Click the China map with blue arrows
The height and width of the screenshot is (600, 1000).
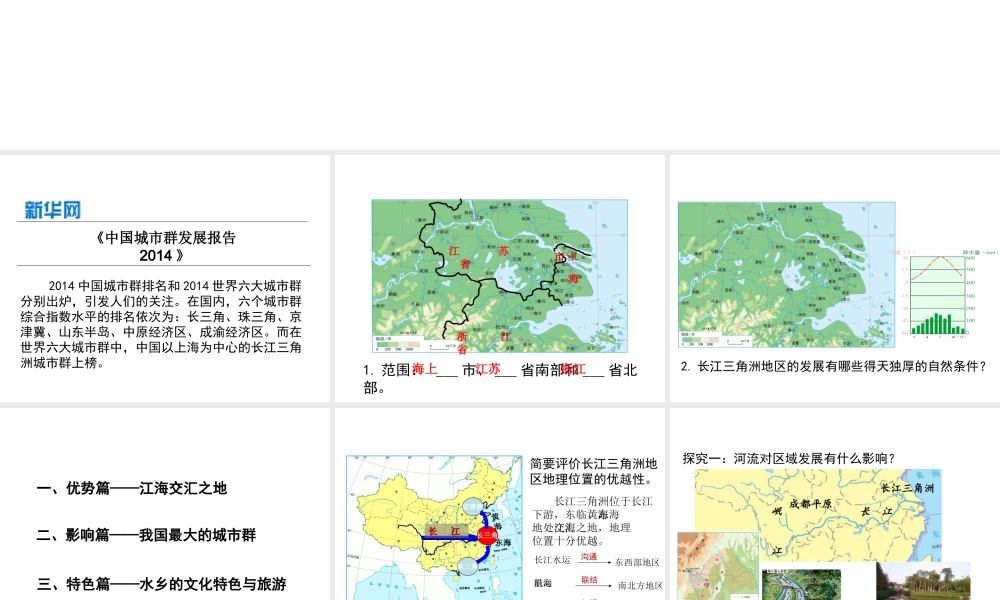(434, 527)
